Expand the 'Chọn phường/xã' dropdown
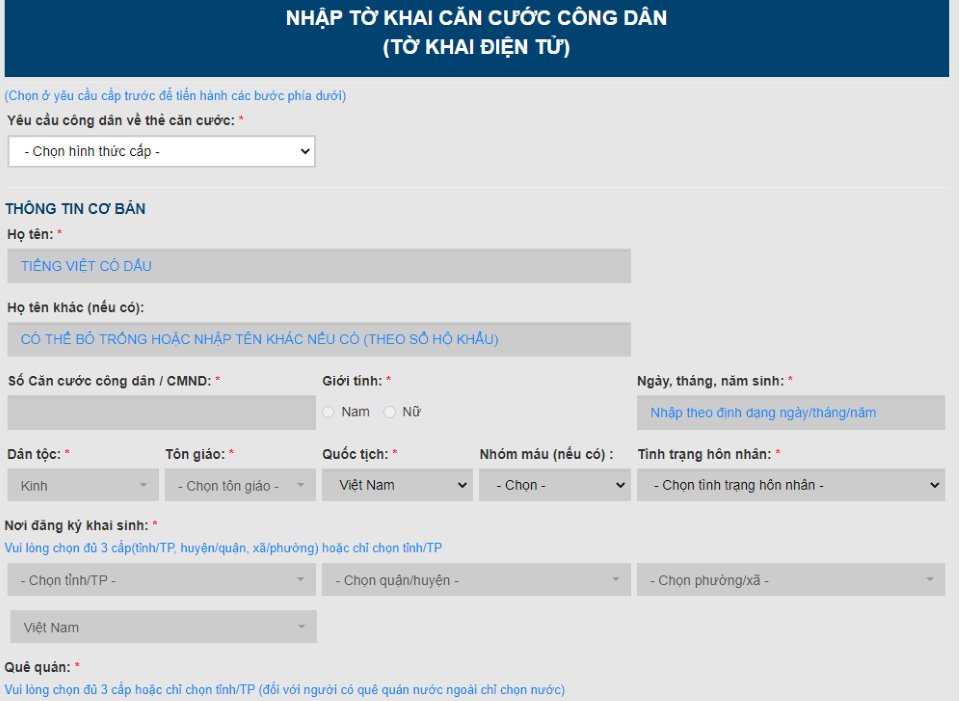Screen dimensions: 960x701 point(790,579)
